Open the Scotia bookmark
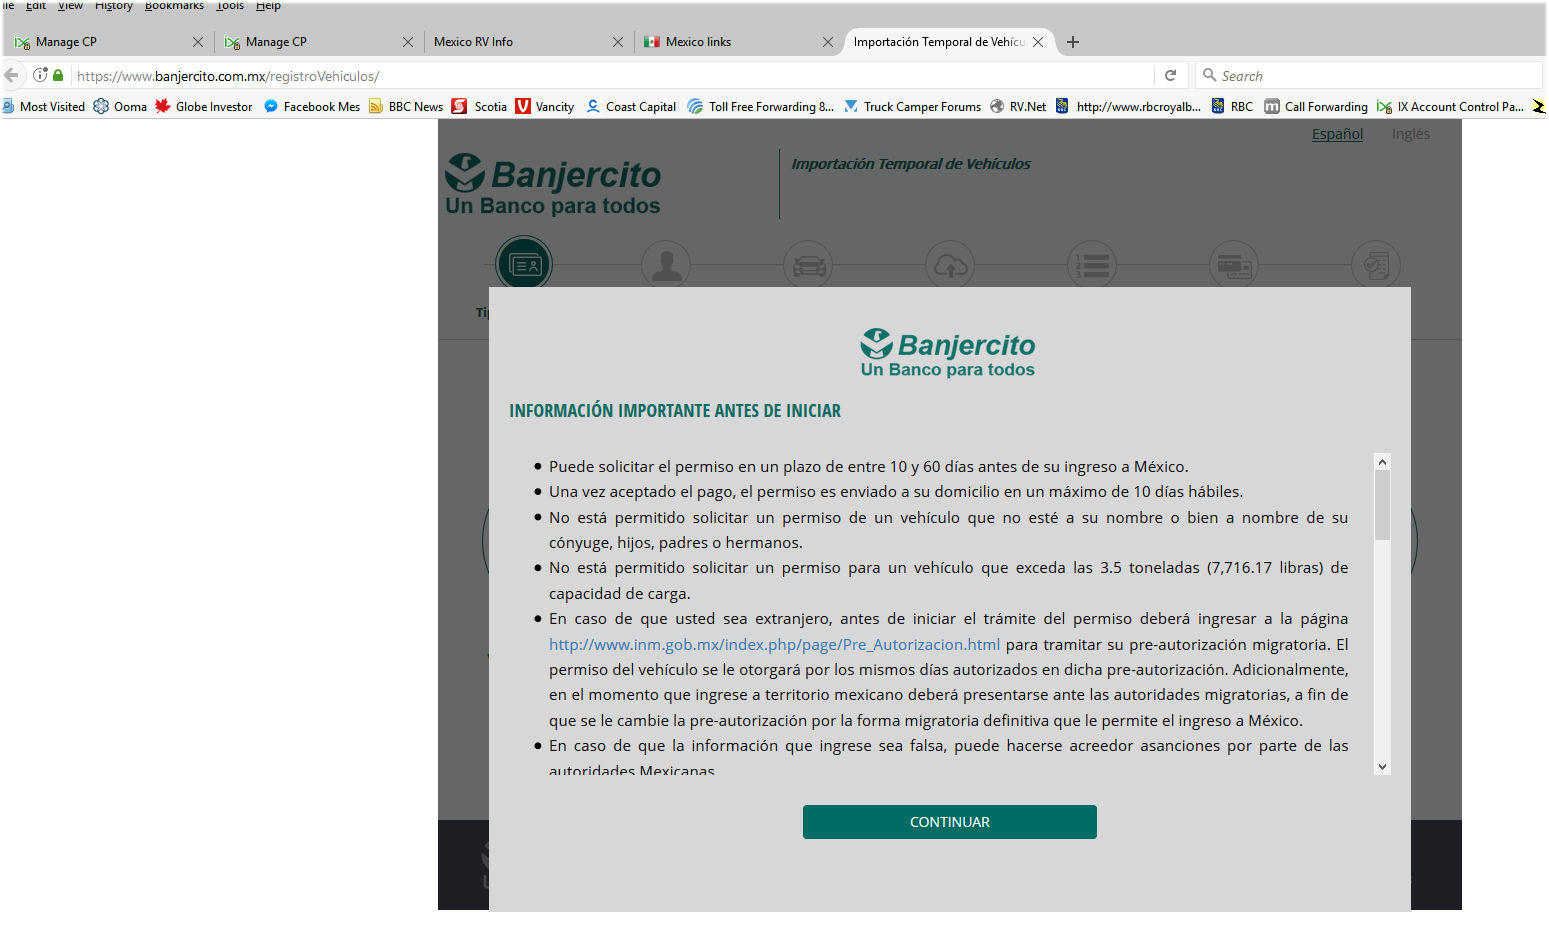Screen dimensions: 1549x950 pos(480,106)
